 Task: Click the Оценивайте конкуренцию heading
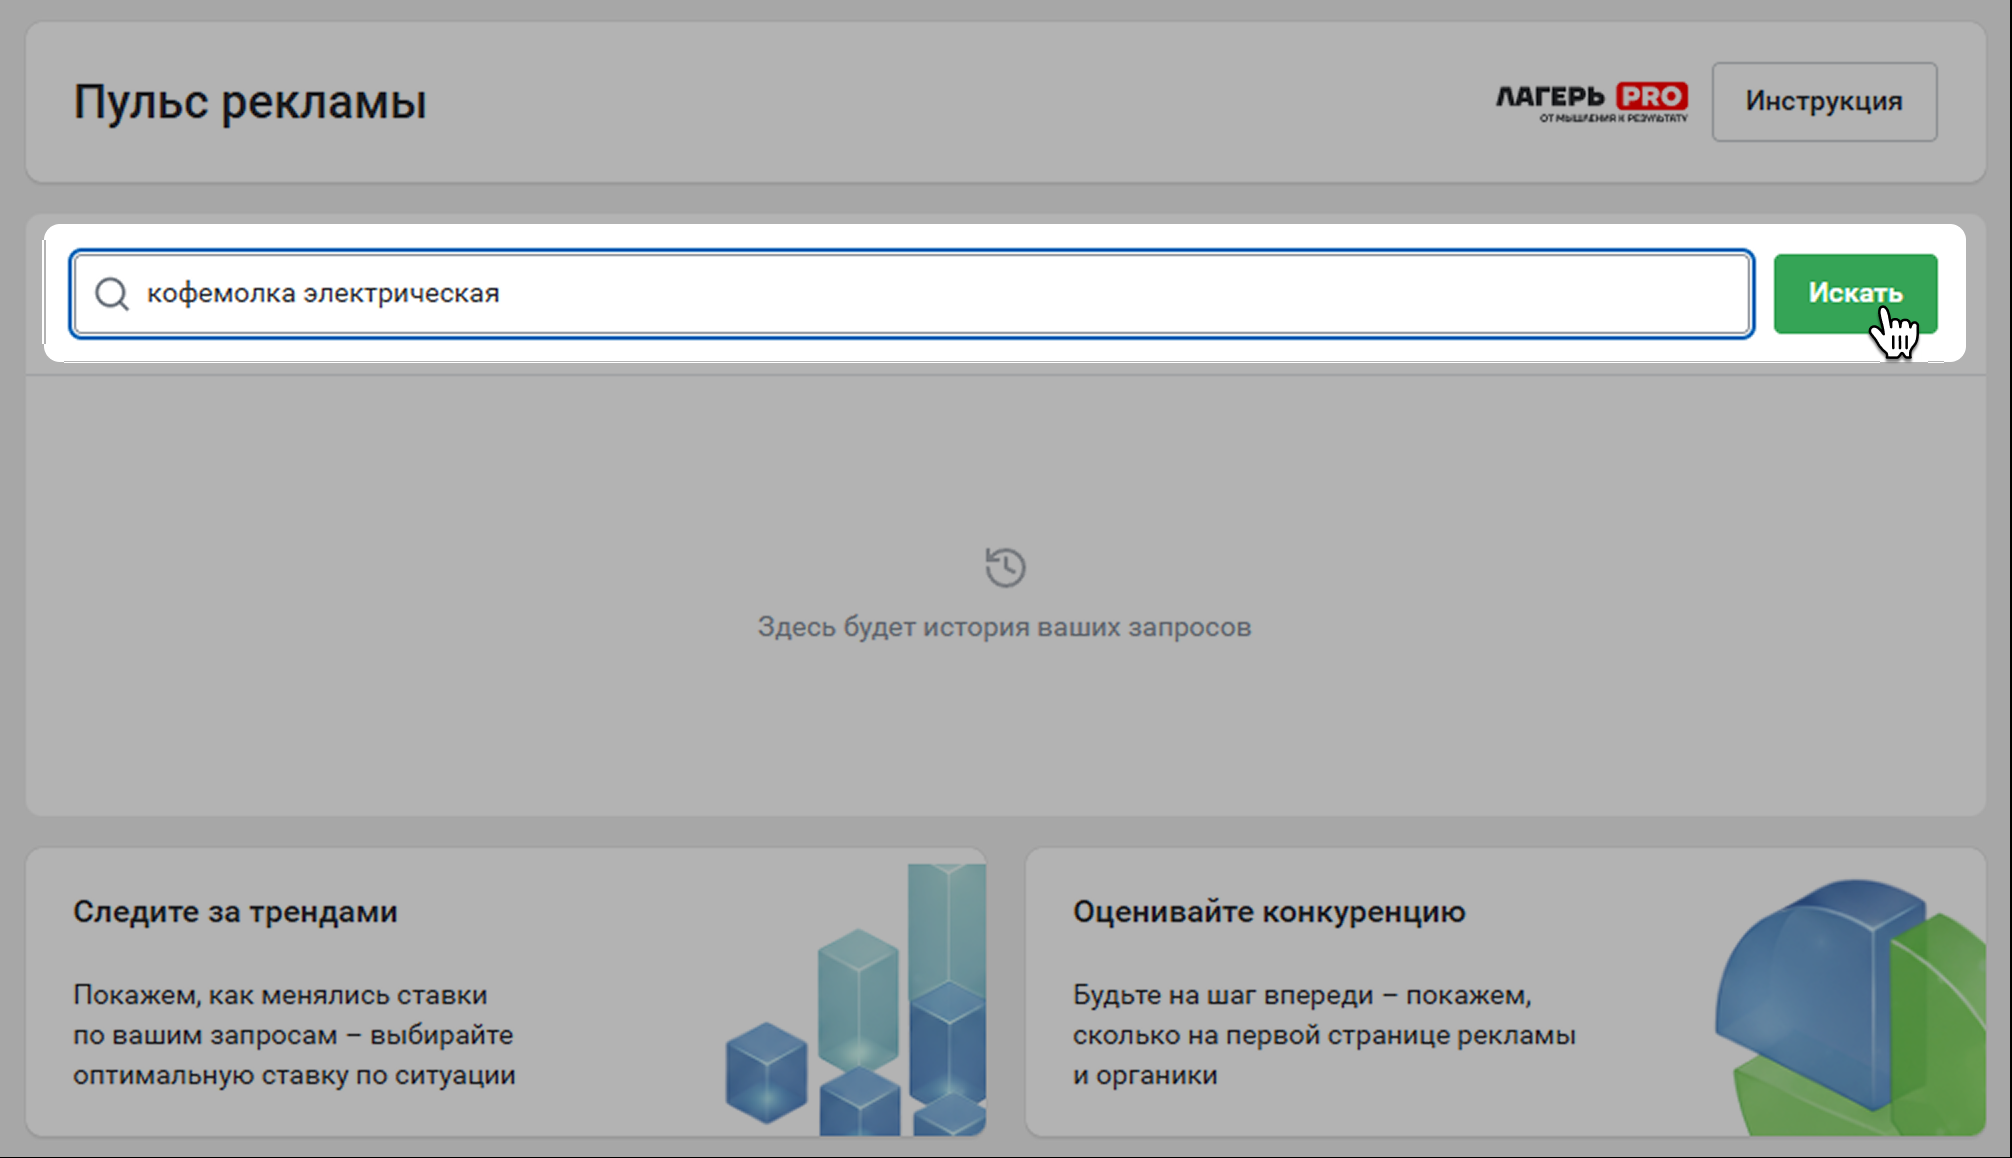coord(1268,912)
